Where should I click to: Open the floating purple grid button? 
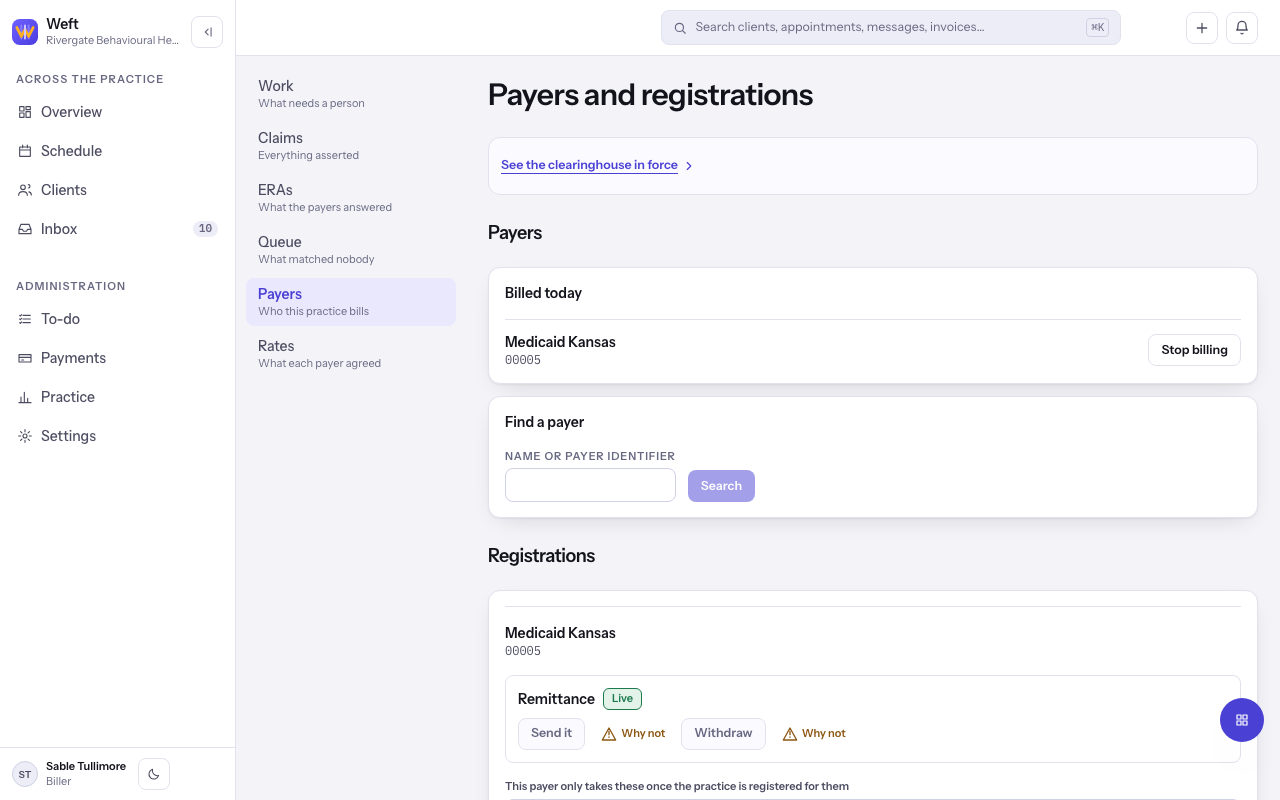pyautogui.click(x=1242, y=720)
